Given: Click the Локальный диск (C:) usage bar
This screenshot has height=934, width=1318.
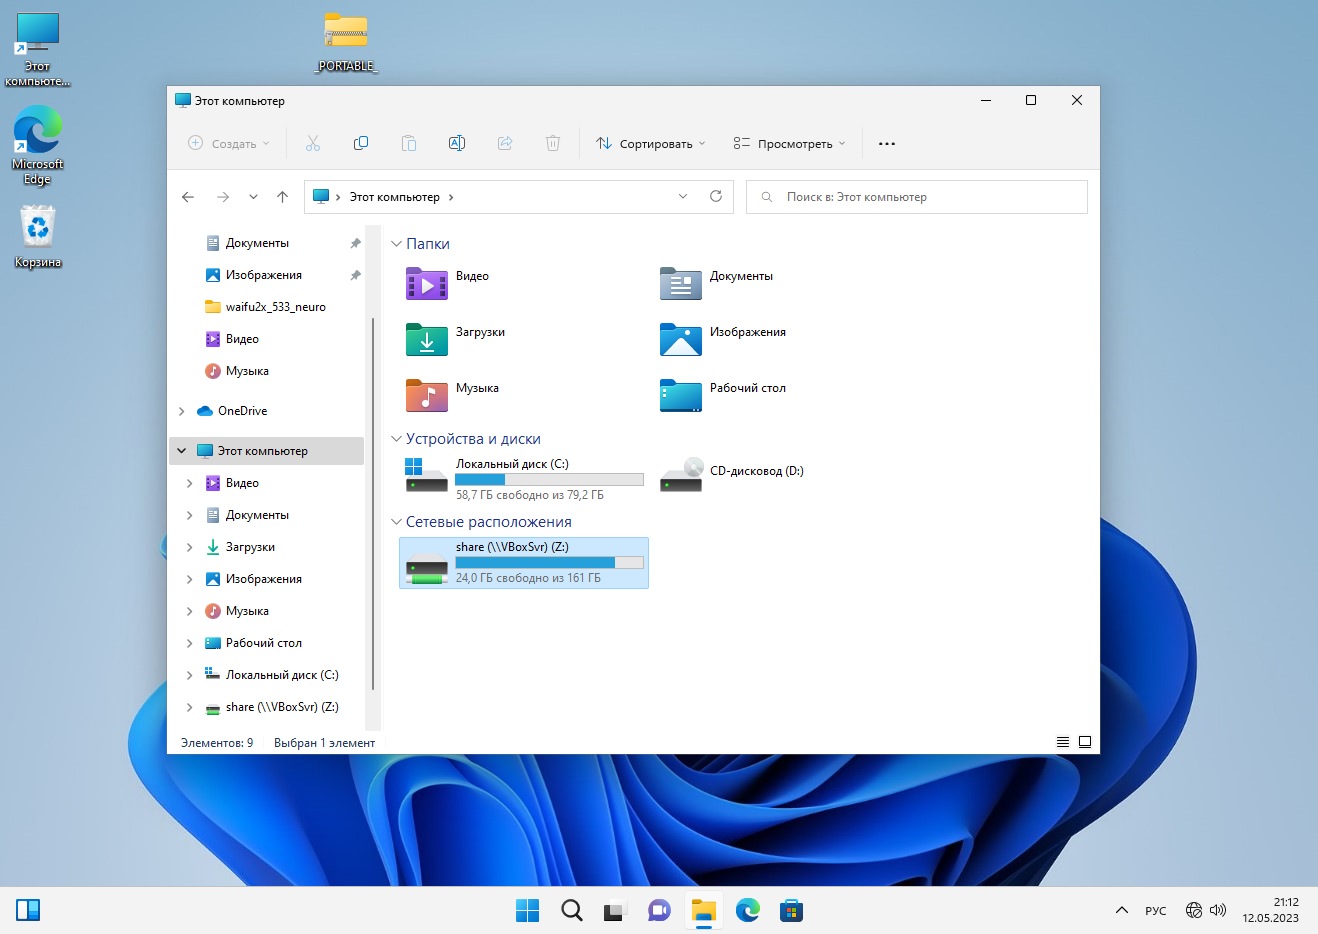Looking at the screenshot, I should [549, 480].
